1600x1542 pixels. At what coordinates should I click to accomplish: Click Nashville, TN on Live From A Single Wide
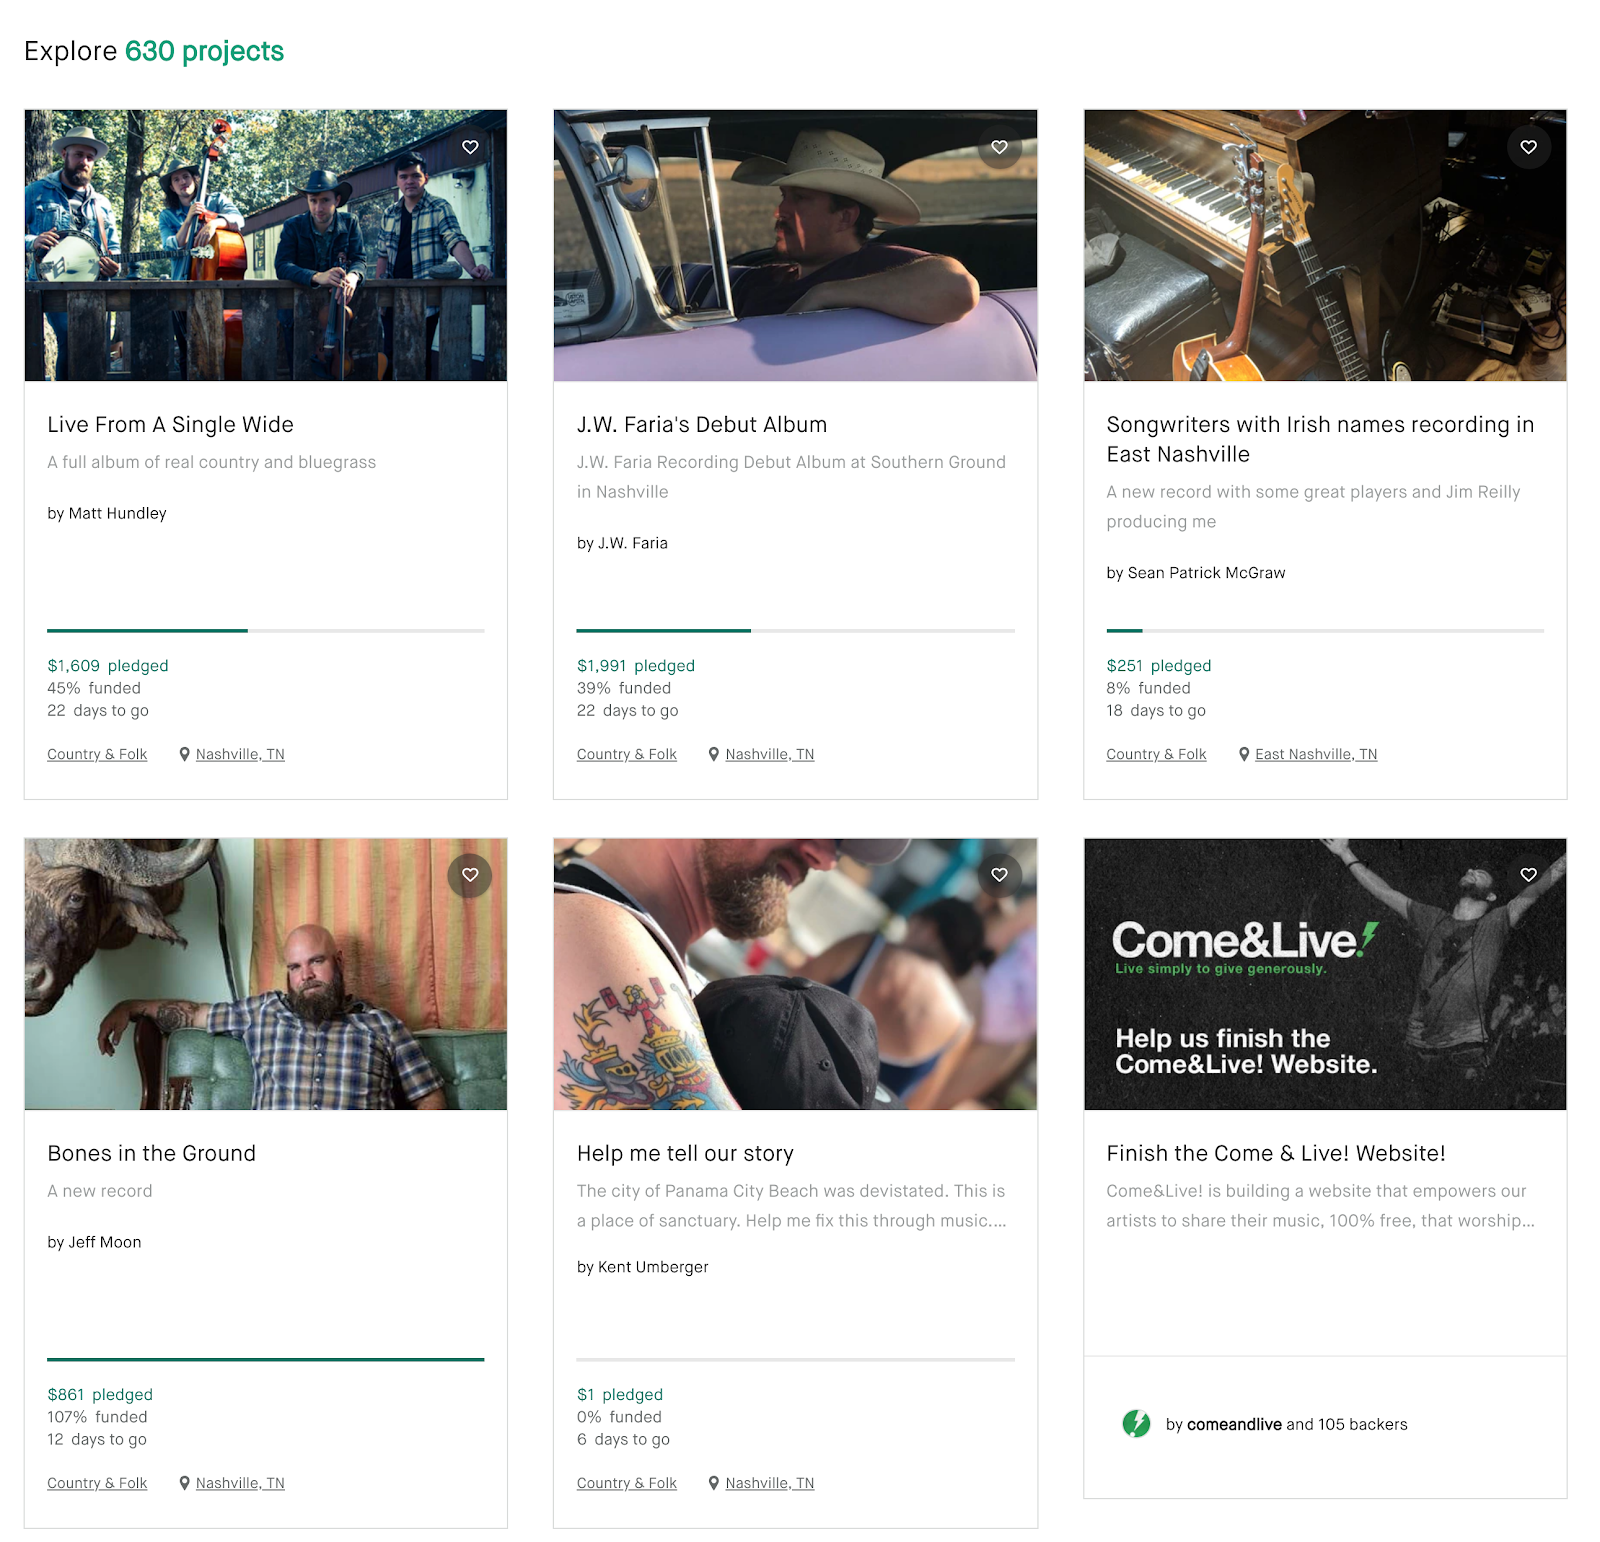(240, 754)
